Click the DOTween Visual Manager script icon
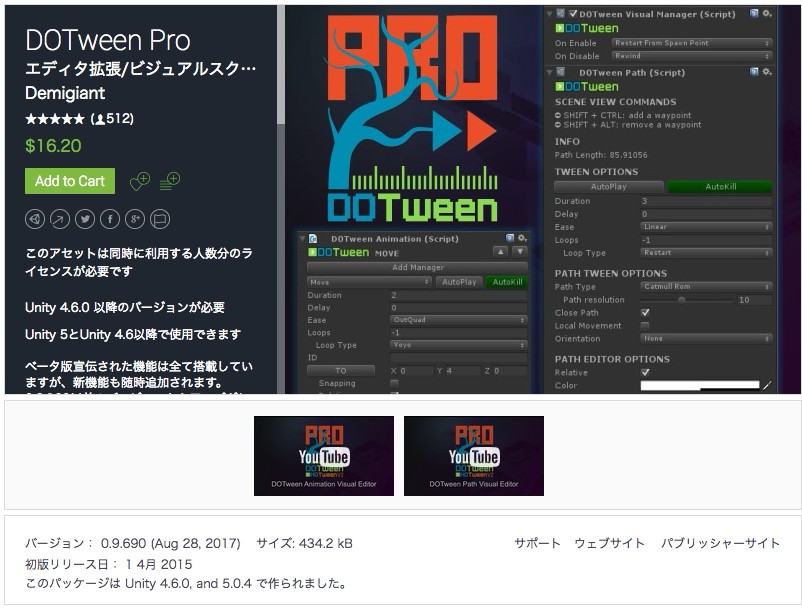This screenshot has height=611, width=802. click(x=561, y=14)
